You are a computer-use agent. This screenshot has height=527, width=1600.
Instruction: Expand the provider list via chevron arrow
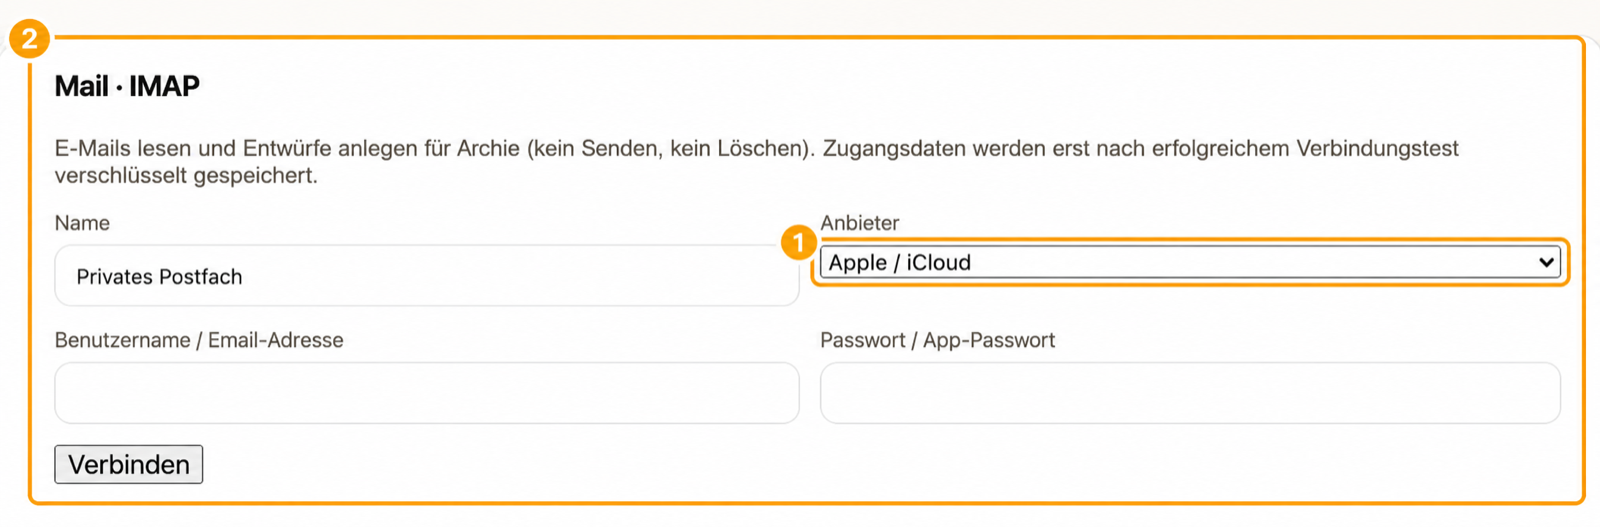point(1546,263)
